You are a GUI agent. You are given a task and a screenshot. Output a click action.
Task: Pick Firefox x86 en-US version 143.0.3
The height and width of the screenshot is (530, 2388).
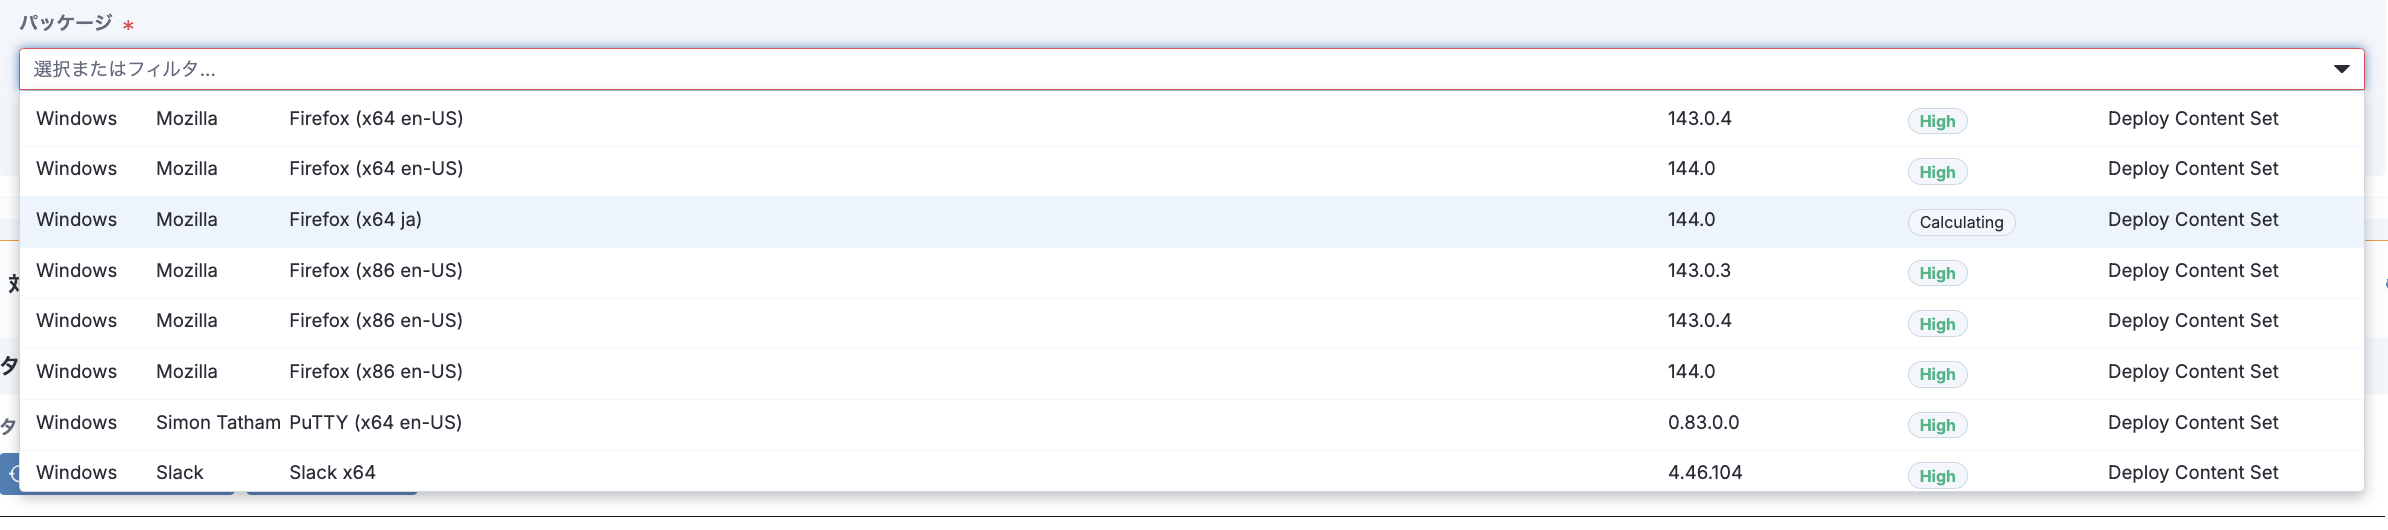(x=376, y=271)
